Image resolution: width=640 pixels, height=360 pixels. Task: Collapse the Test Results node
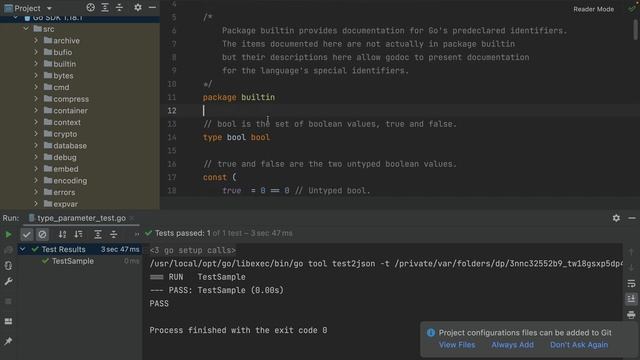pyautogui.click(x=23, y=249)
